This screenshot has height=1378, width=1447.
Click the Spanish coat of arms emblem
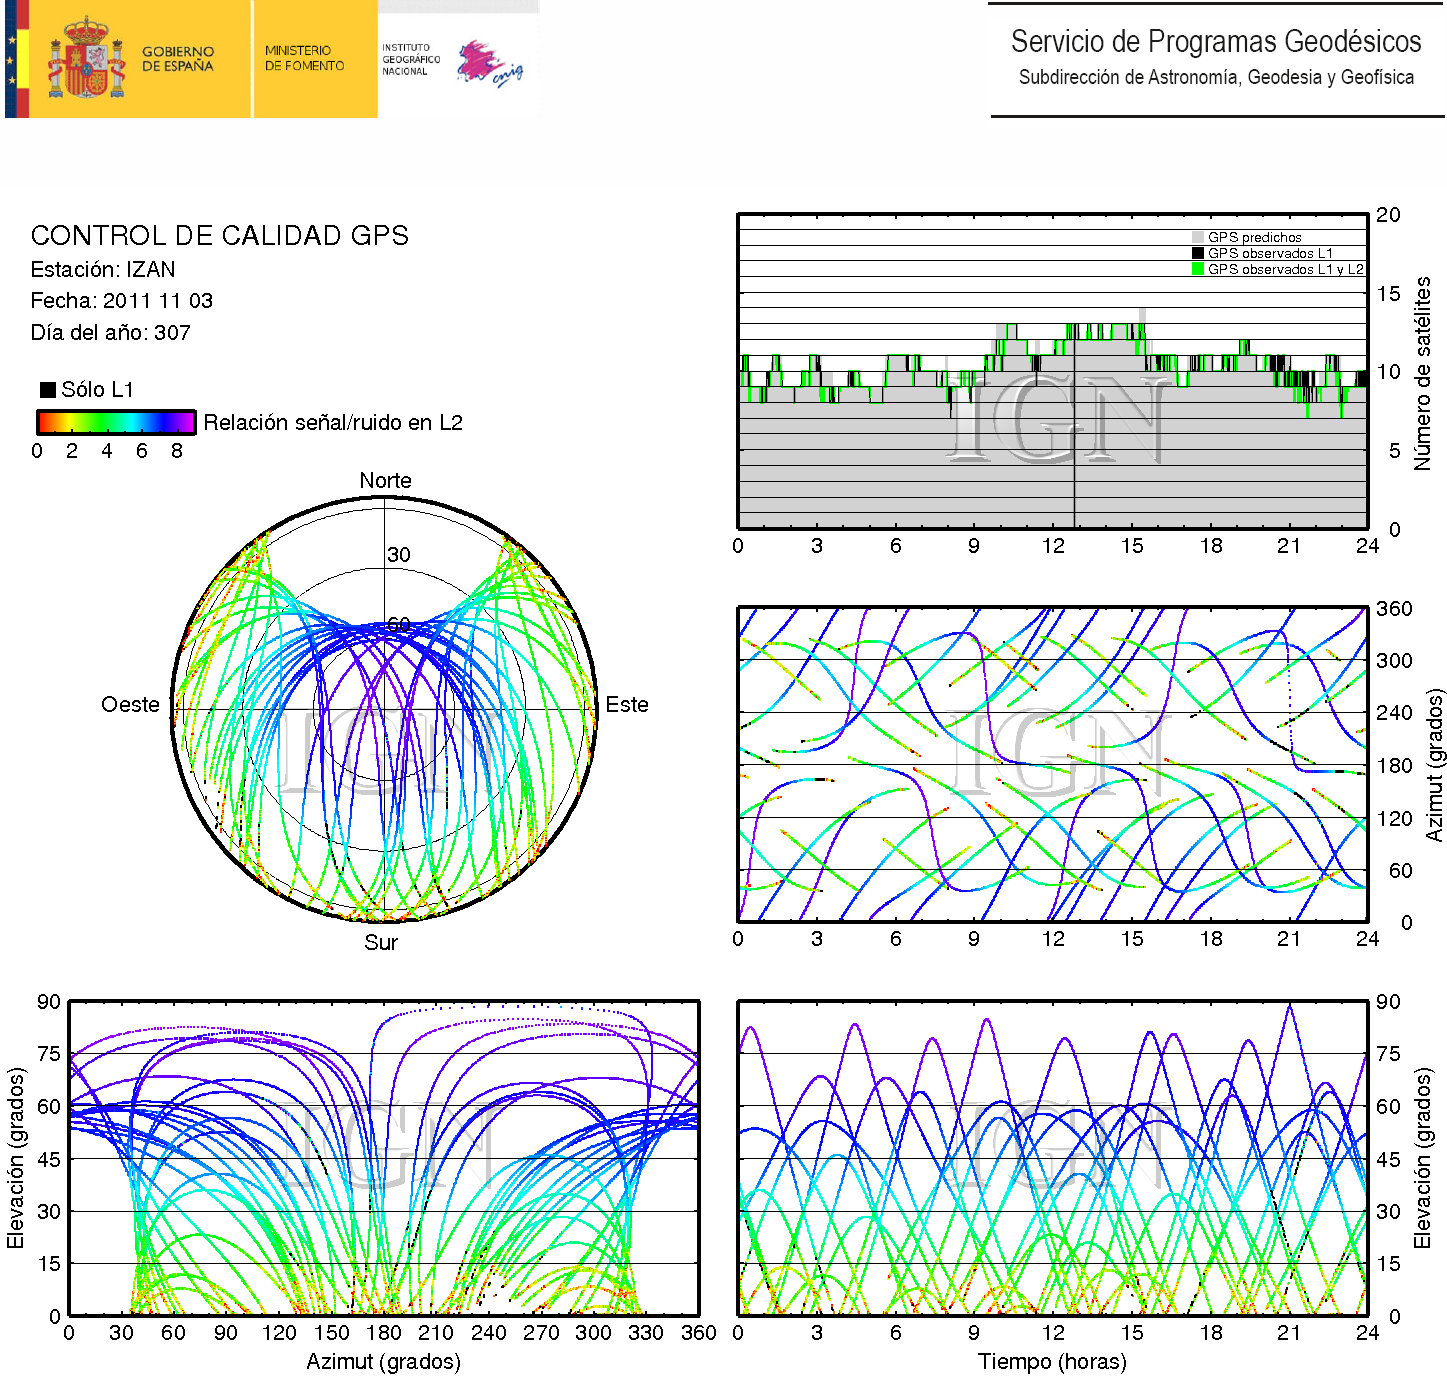[86, 59]
